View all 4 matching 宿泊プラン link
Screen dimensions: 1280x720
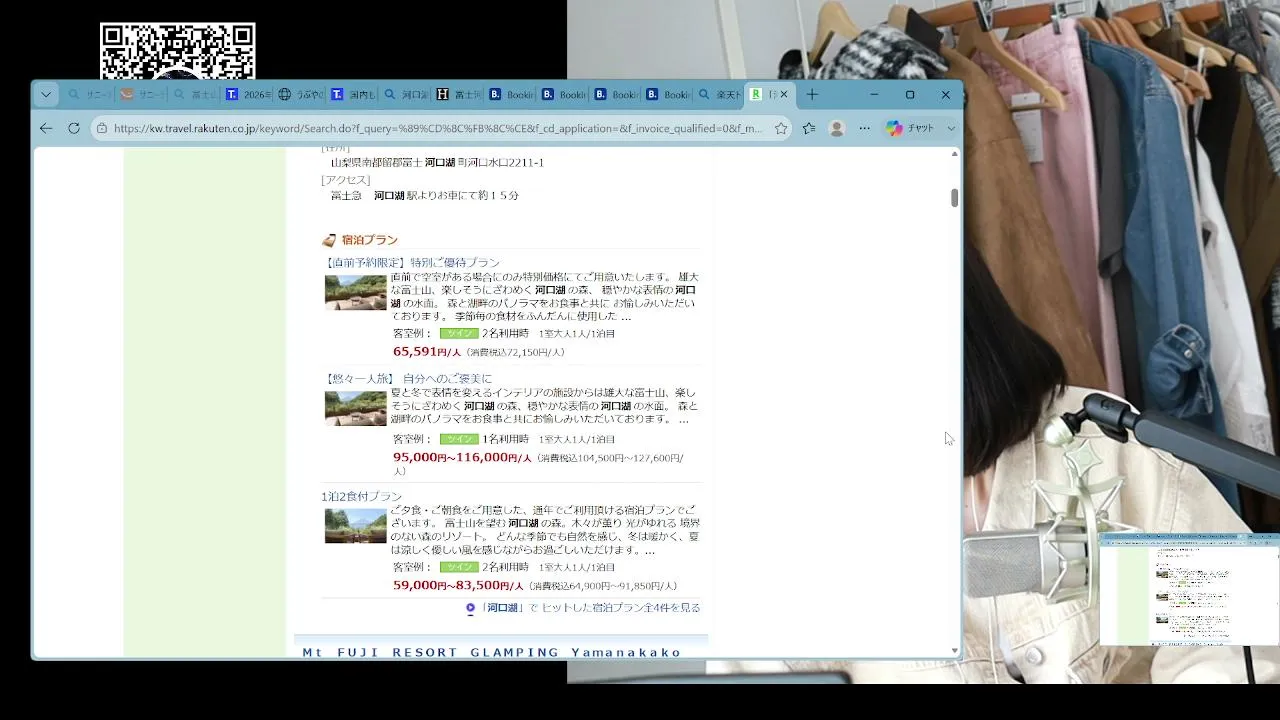pos(590,608)
